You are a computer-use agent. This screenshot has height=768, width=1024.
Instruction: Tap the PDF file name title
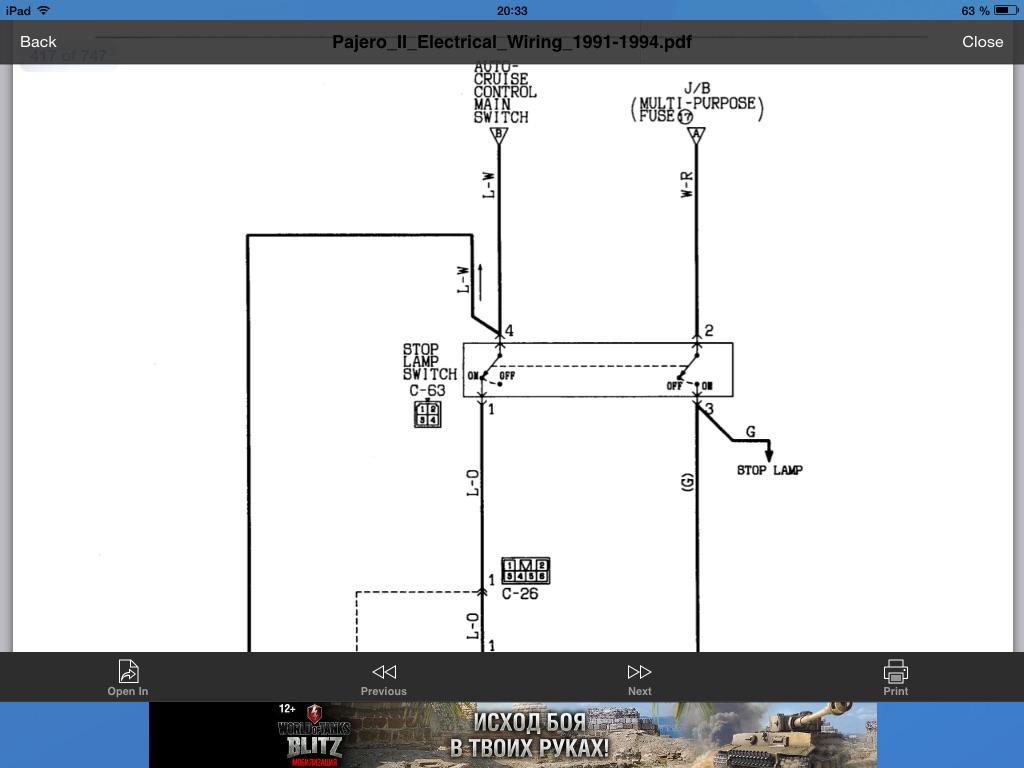[512, 42]
